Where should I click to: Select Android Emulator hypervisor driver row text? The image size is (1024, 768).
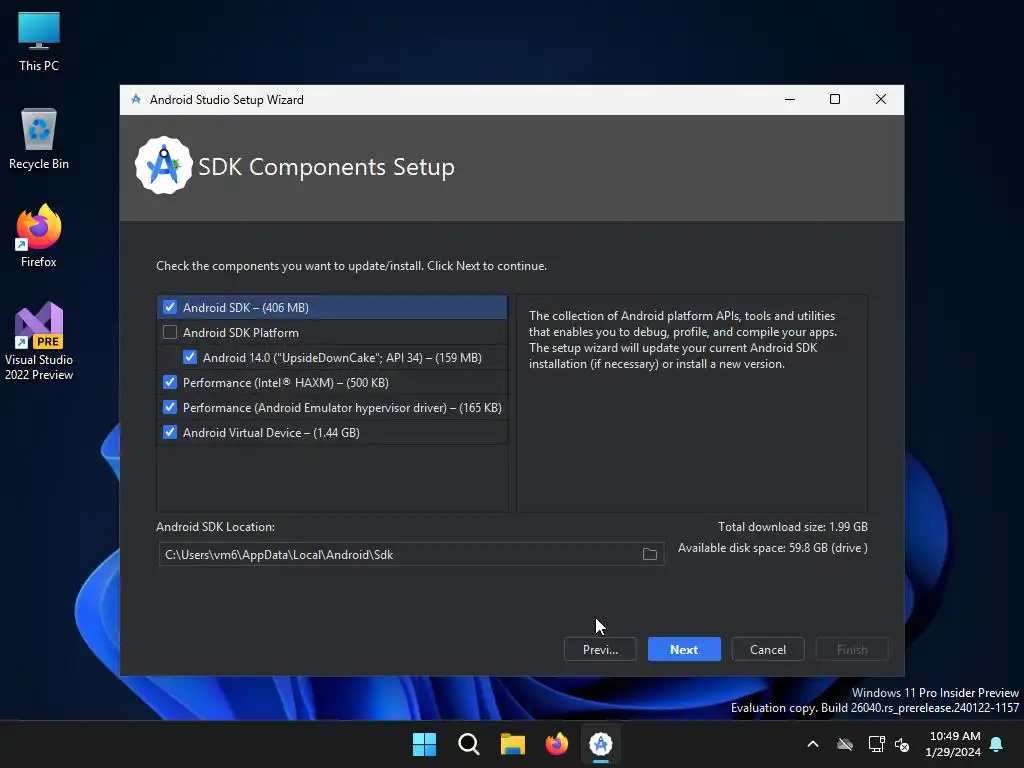pos(342,408)
